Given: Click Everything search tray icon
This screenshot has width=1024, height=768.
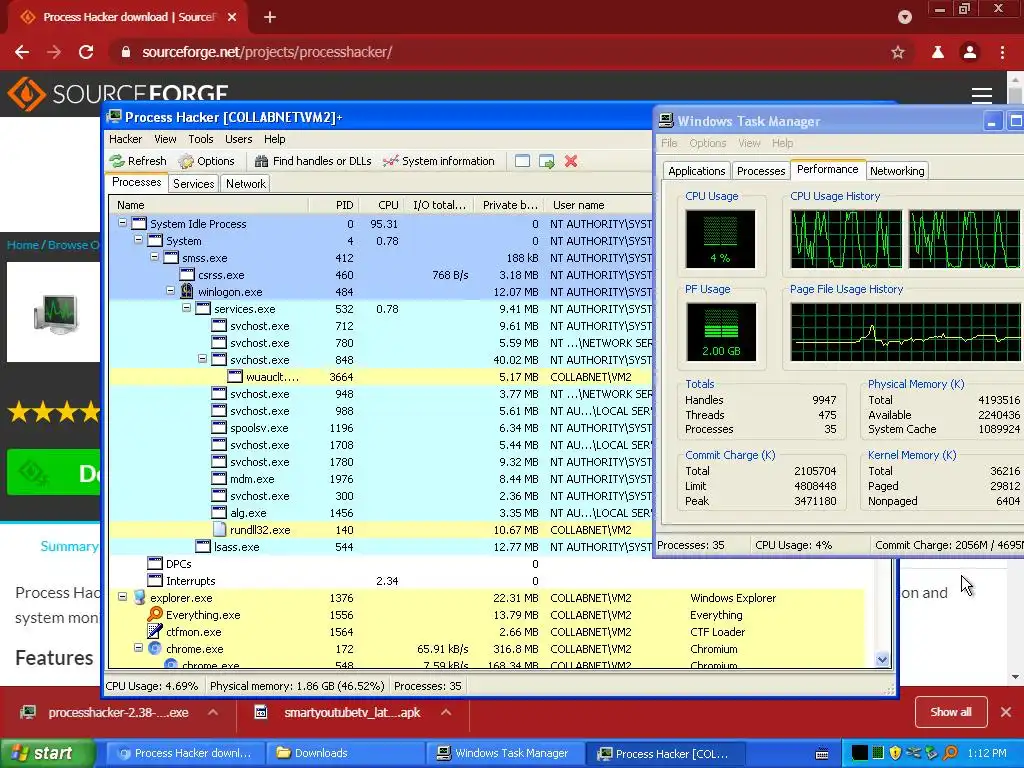Looking at the screenshot, I should (x=951, y=753).
